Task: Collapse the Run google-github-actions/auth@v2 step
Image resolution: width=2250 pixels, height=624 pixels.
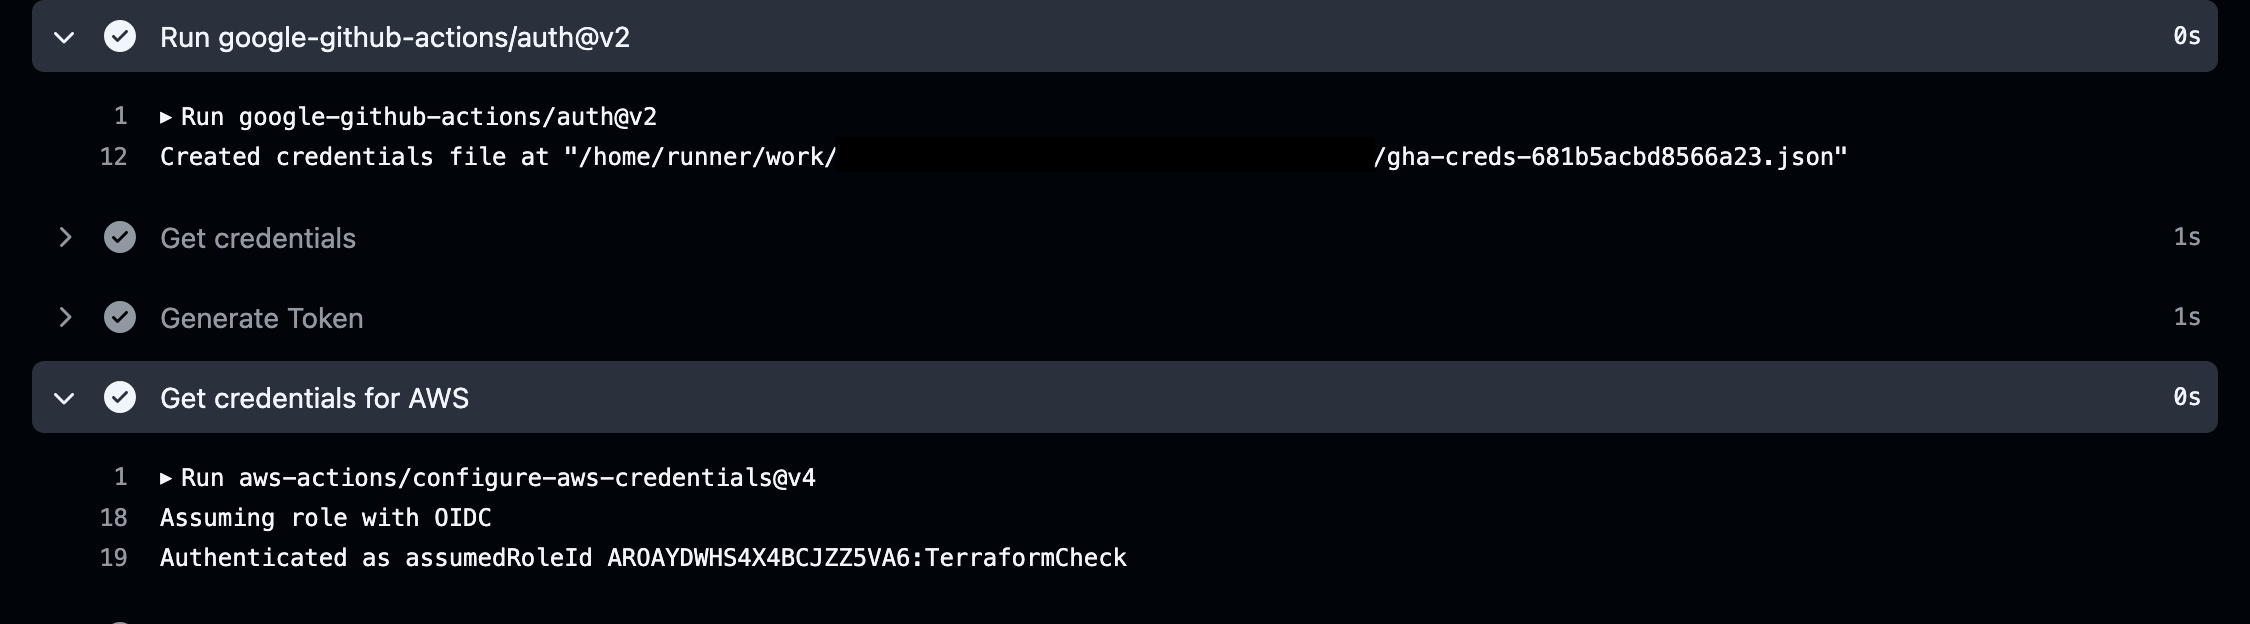Action: tap(64, 37)
